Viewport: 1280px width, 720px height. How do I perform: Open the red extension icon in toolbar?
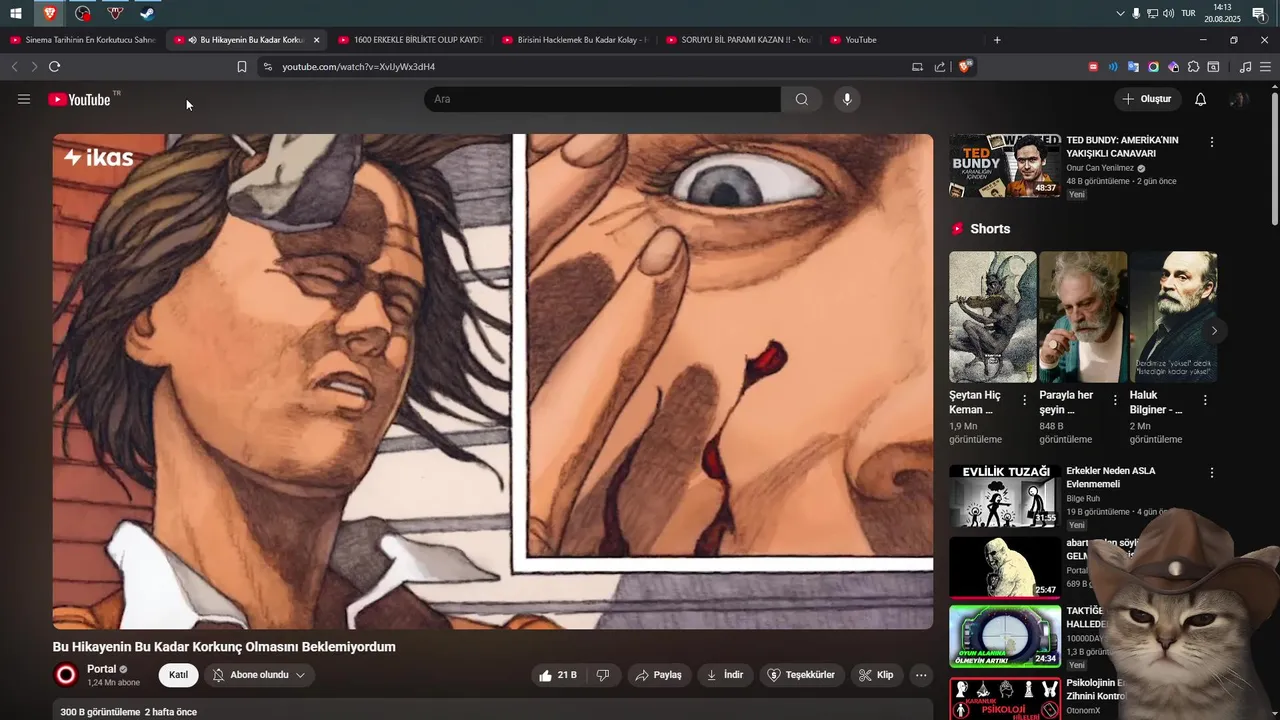click(x=1093, y=67)
